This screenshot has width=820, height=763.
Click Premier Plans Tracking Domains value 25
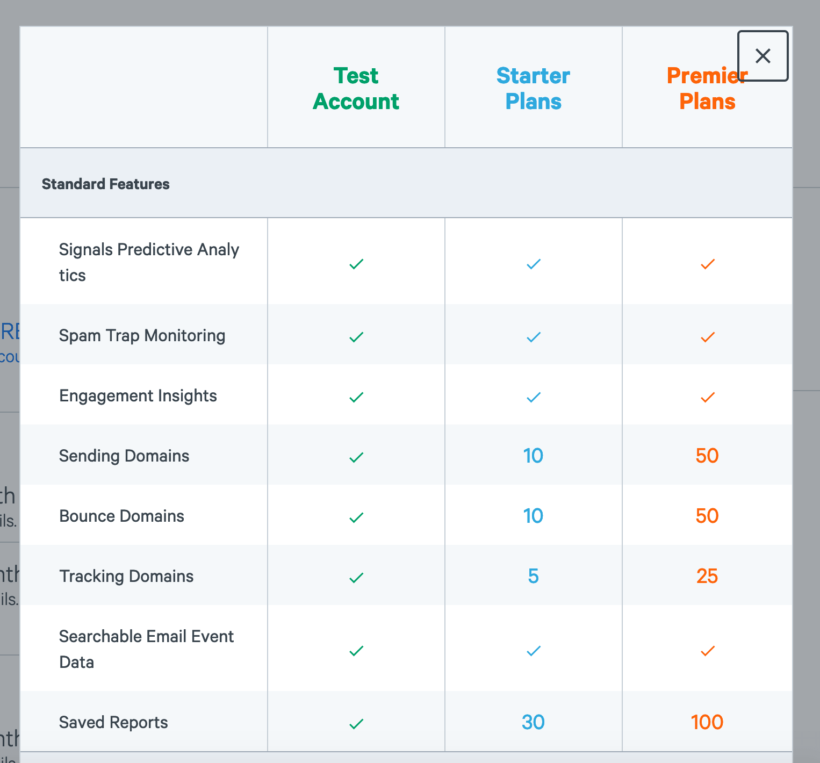pyautogui.click(x=707, y=576)
